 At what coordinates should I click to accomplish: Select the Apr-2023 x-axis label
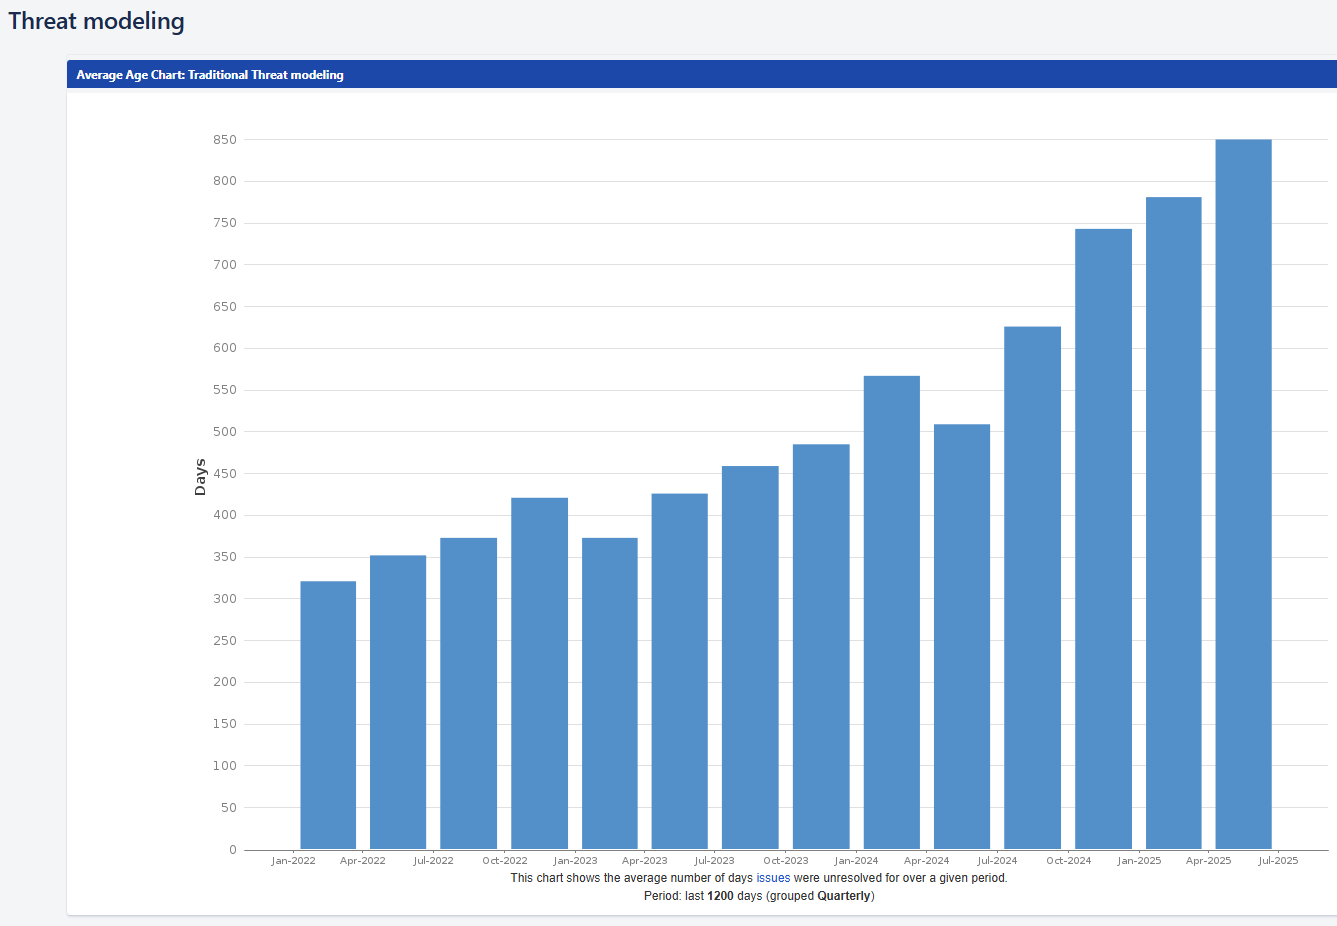click(644, 861)
